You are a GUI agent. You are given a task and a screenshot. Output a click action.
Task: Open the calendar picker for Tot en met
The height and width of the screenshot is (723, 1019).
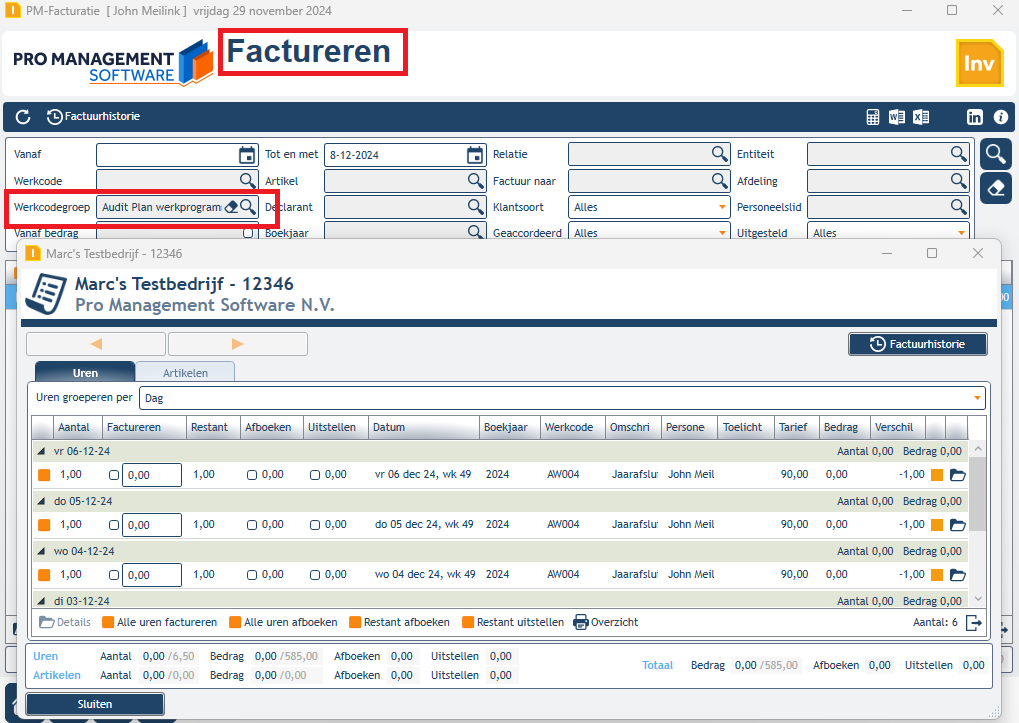coord(475,155)
